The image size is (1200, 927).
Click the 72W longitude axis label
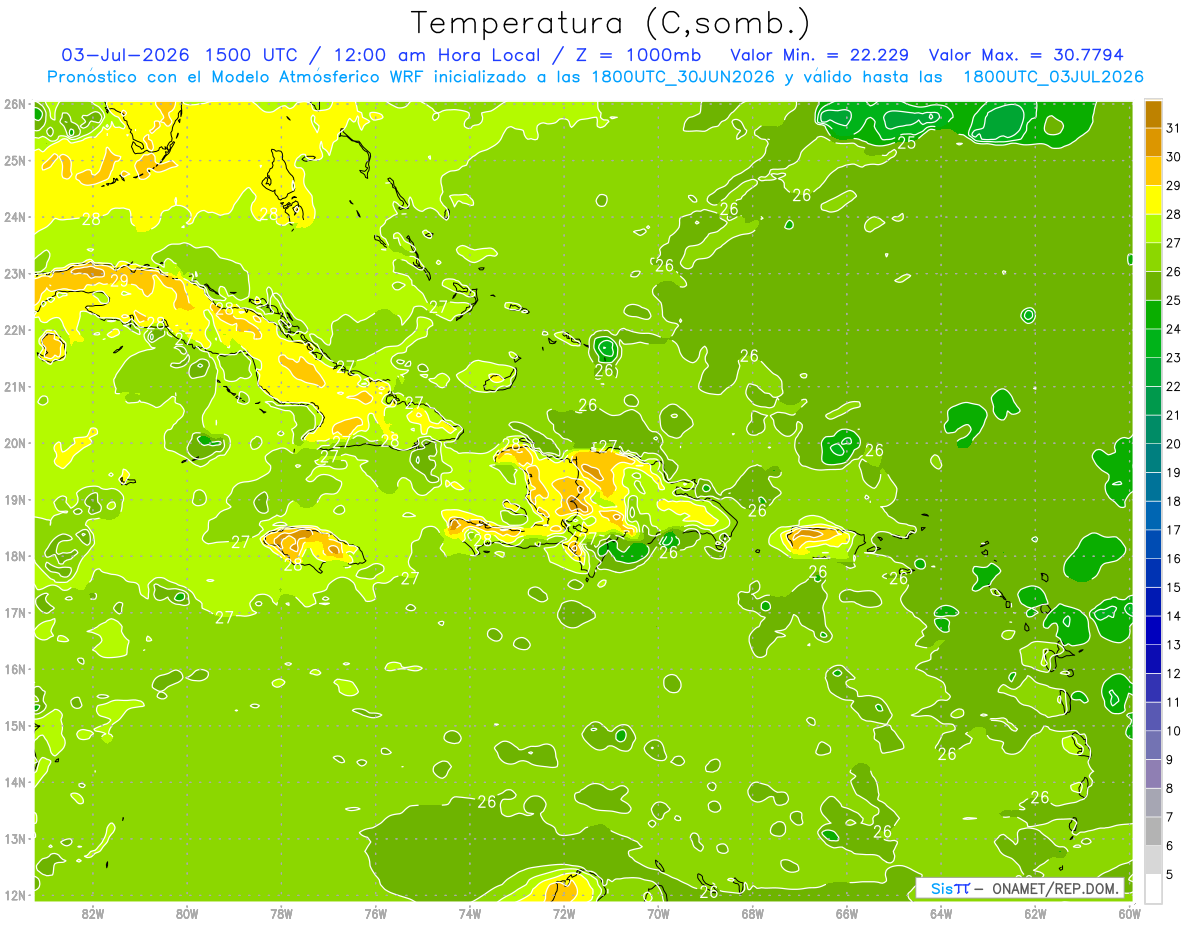[x=564, y=913]
